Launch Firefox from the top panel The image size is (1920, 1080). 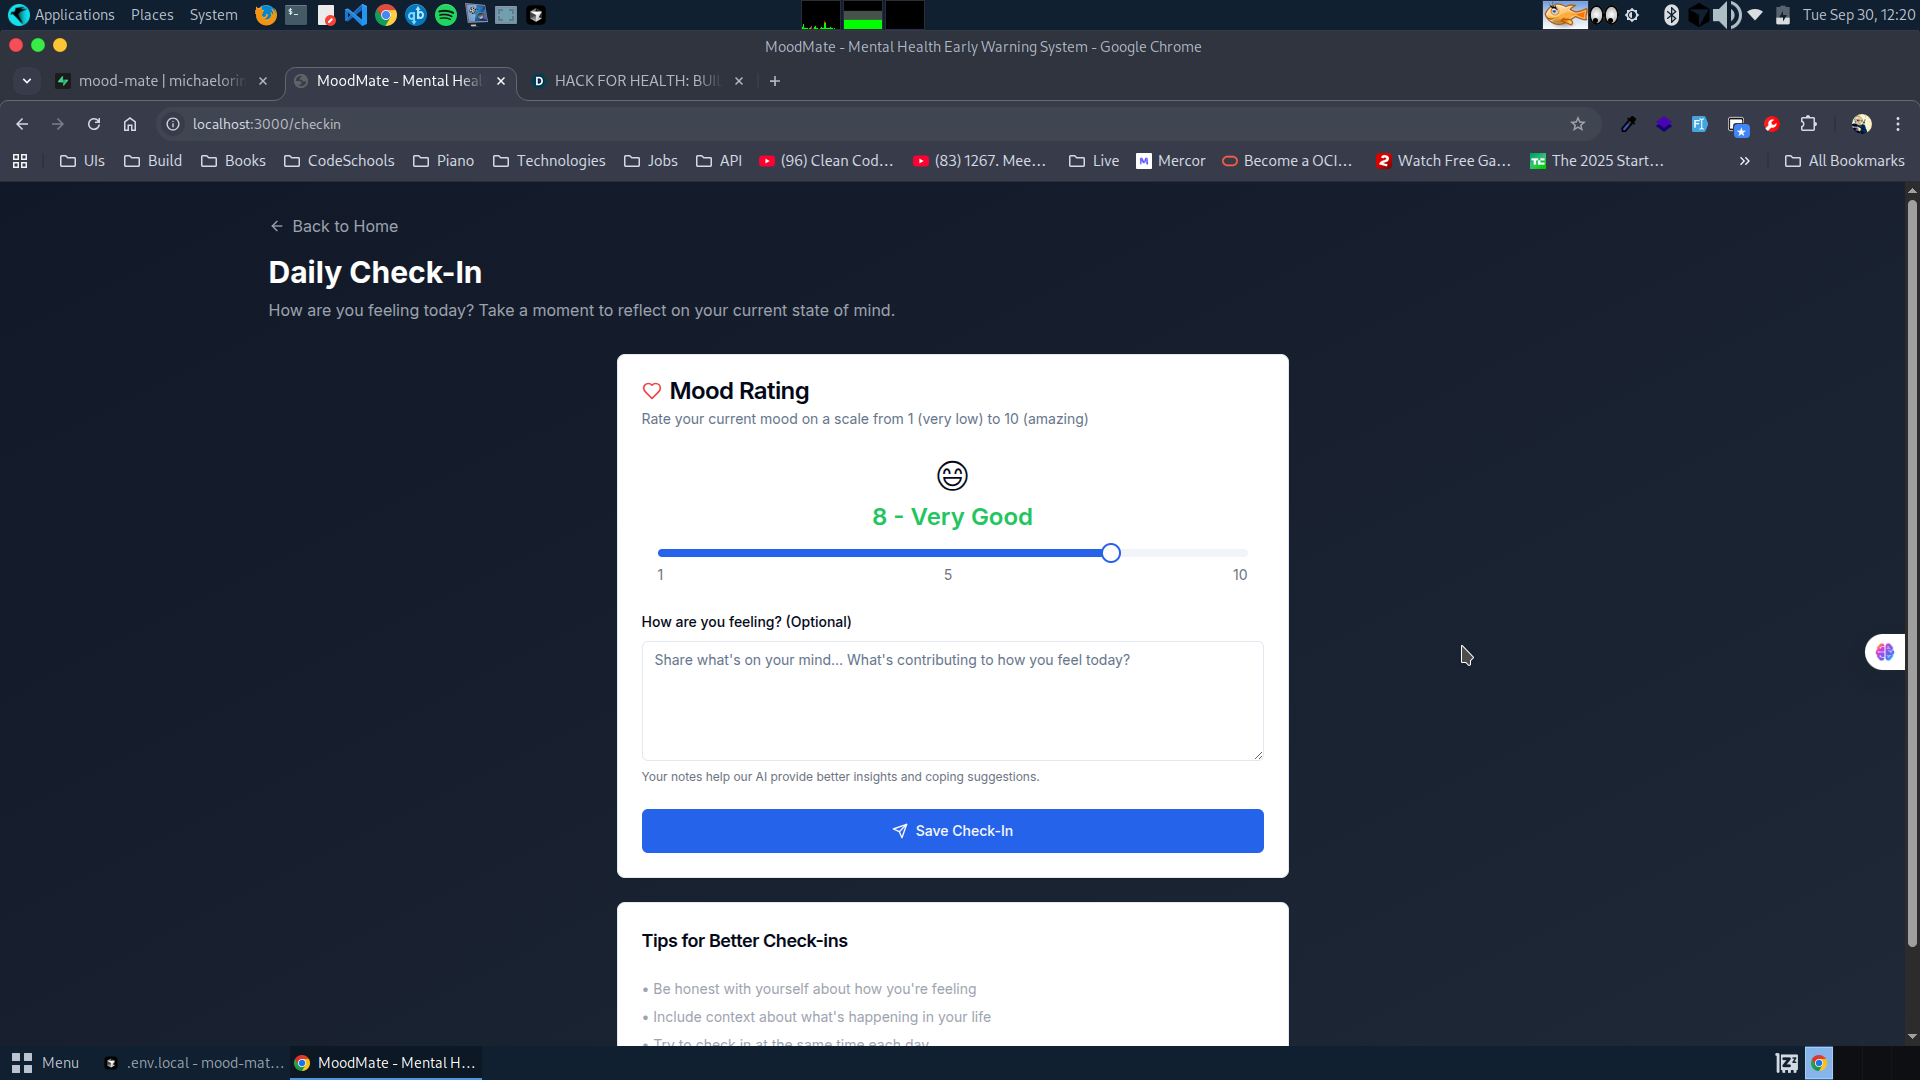266,15
